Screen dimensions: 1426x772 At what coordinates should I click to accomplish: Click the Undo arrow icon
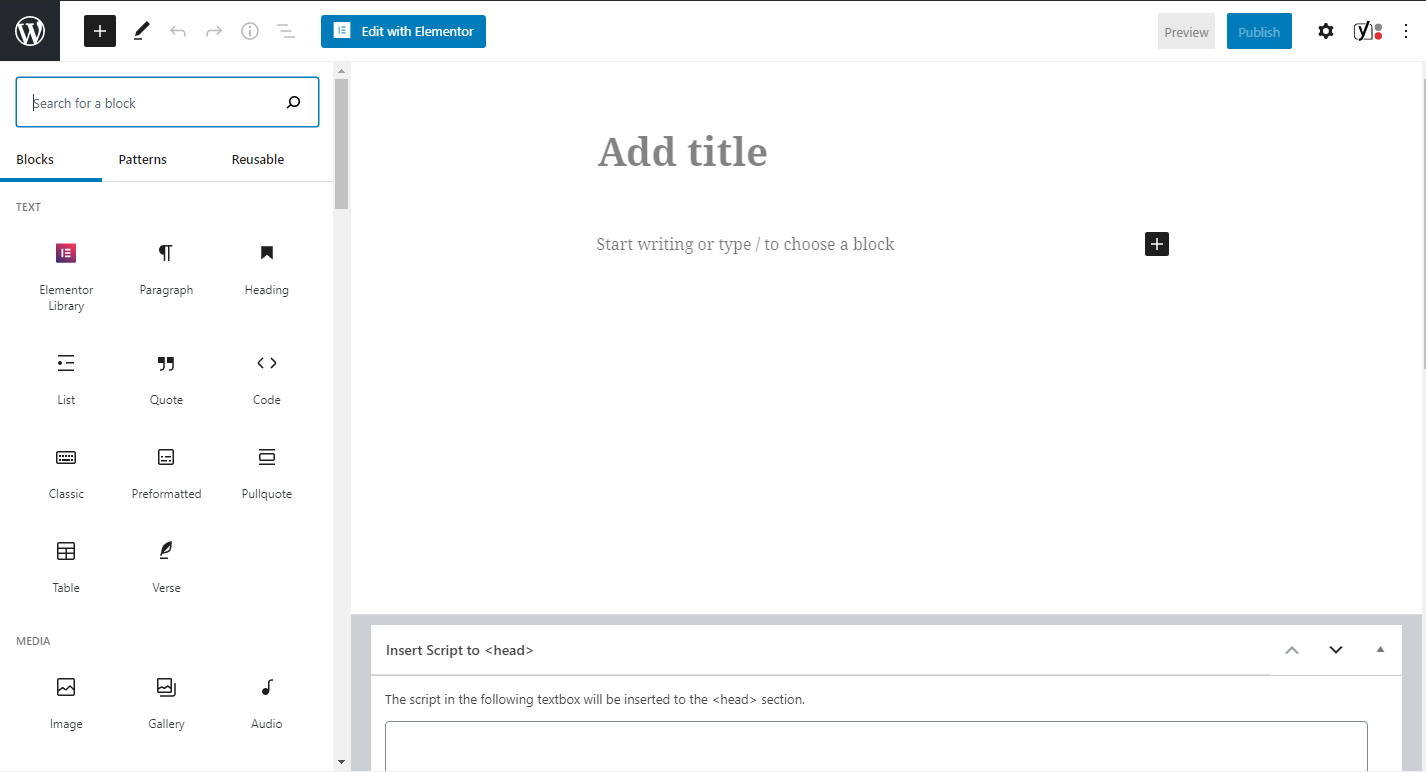click(178, 31)
